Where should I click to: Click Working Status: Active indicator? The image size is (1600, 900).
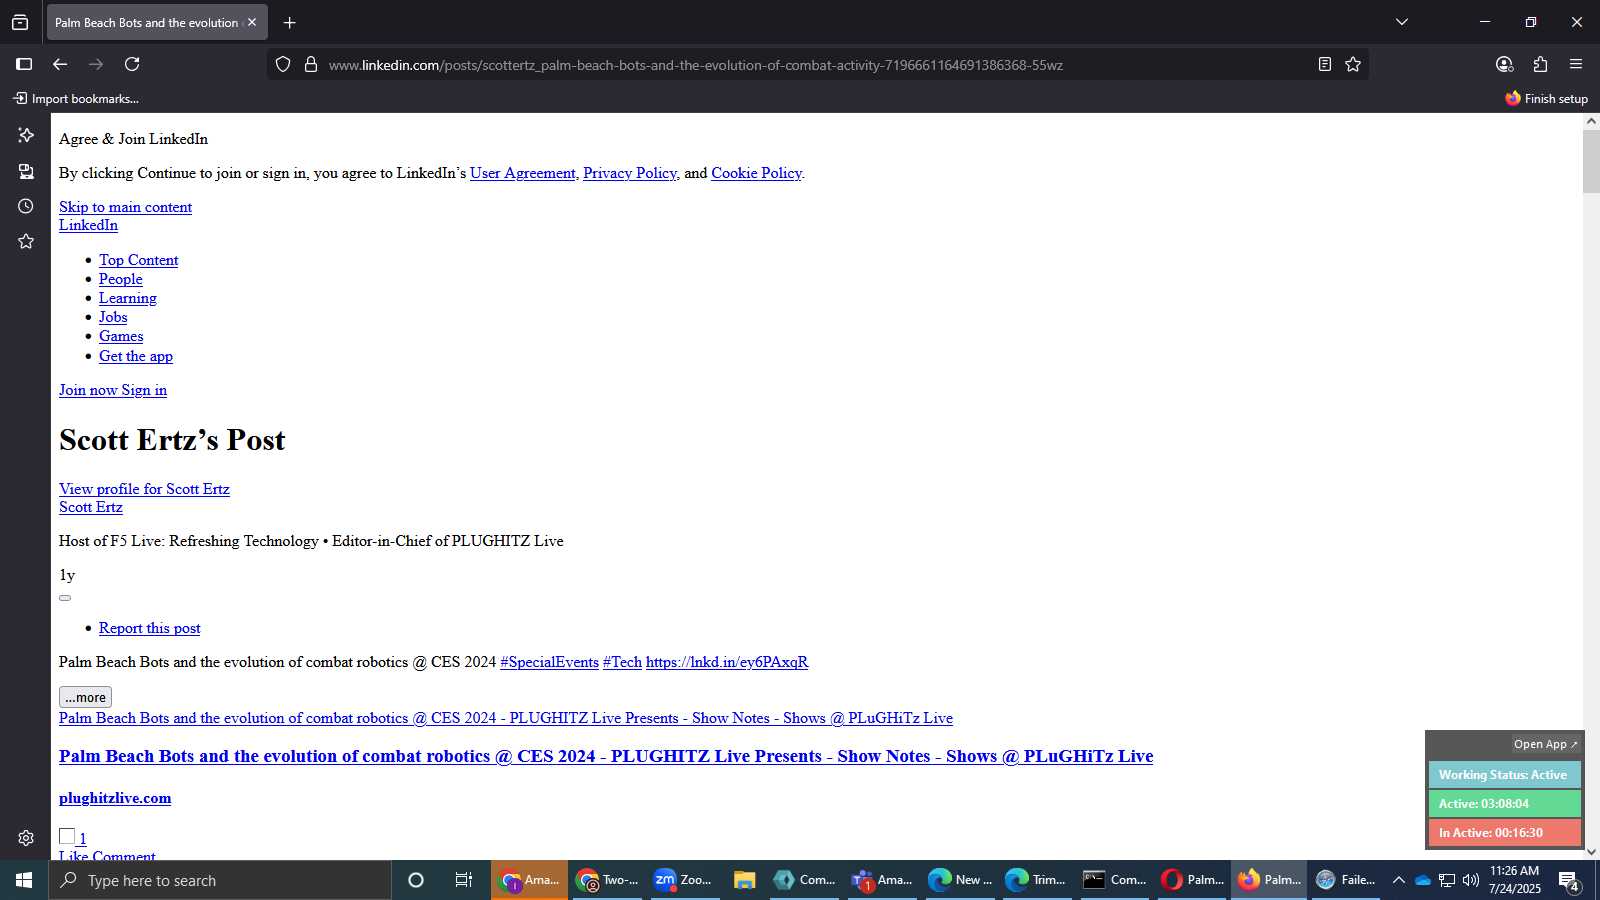(x=1504, y=775)
